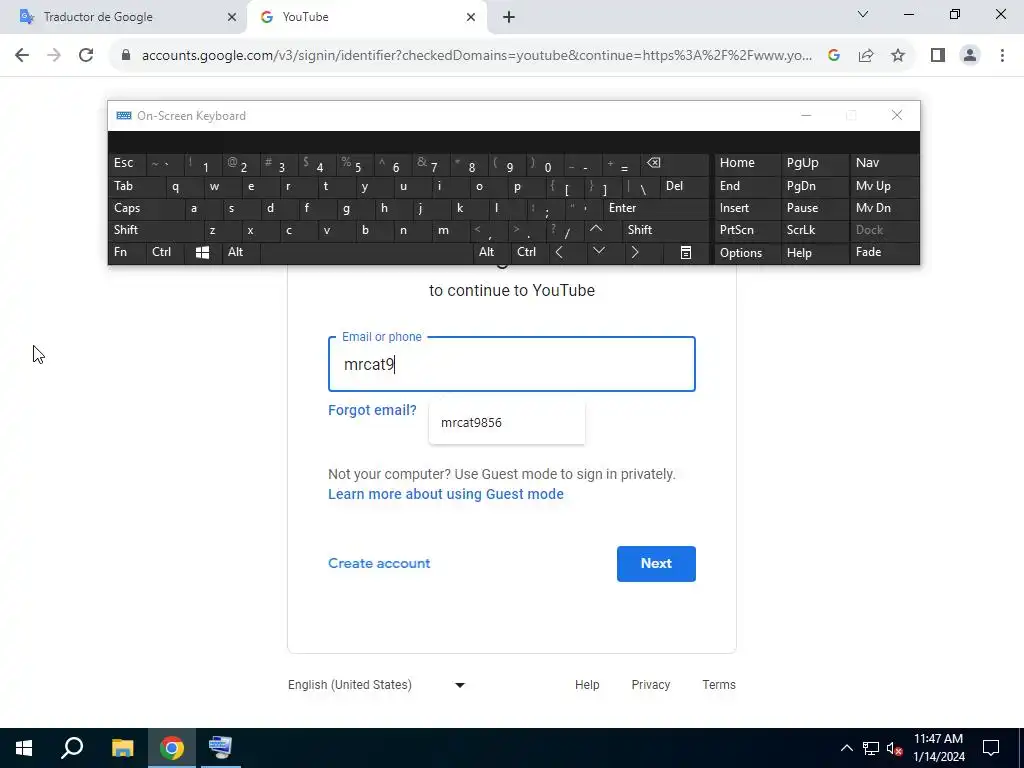Click the Chrome taskbar icon
Screen dimensions: 1024x768
tap(172, 748)
